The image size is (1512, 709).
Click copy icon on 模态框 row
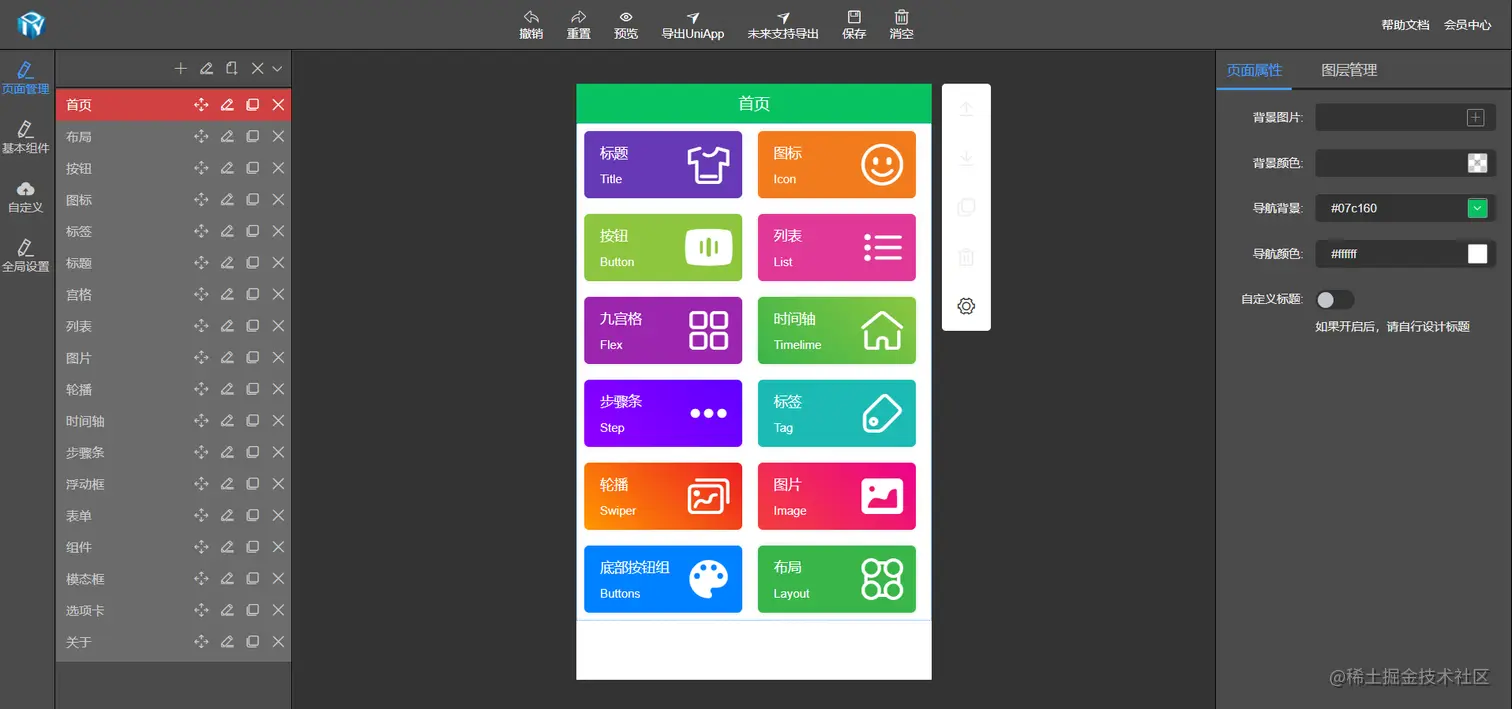(253, 578)
